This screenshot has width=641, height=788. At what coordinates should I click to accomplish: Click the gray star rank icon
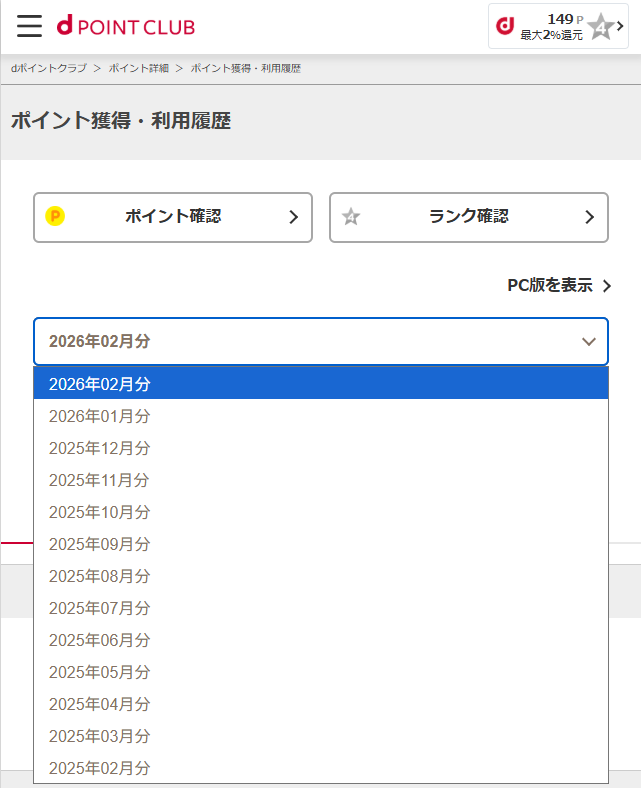(351, 217)
